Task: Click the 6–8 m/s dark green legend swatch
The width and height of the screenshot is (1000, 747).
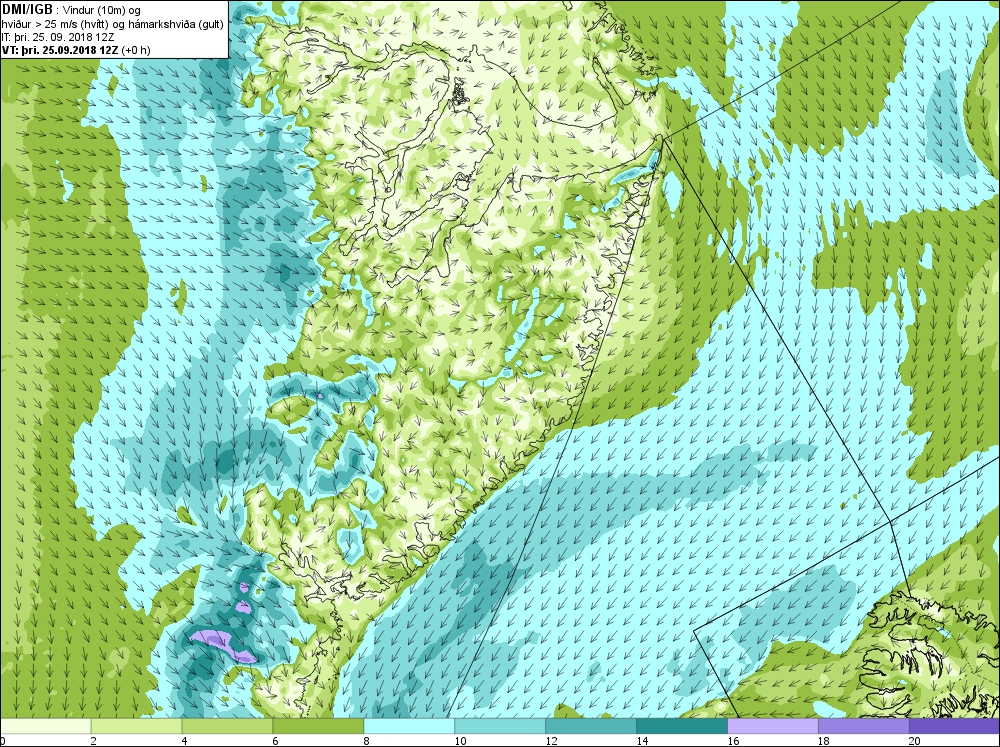Action: (318, 726)
